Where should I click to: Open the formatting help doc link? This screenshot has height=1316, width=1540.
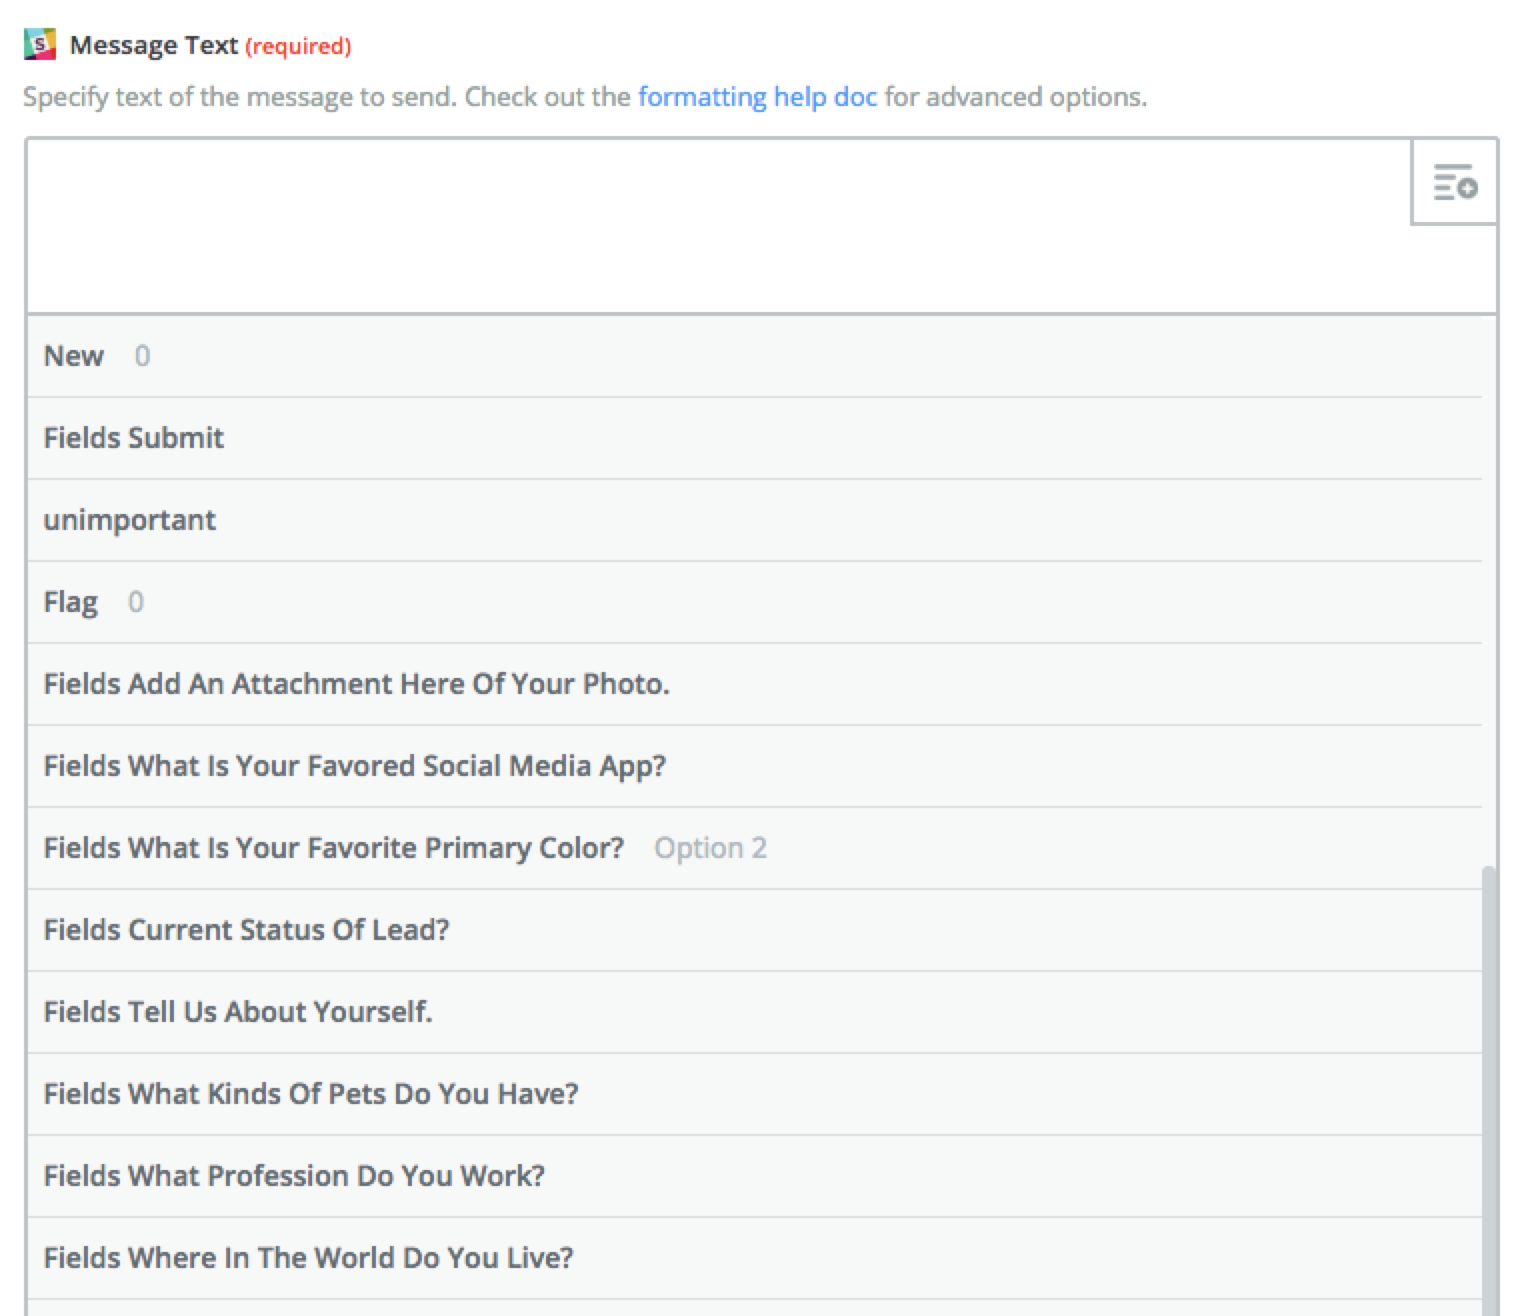pos(757,97)
